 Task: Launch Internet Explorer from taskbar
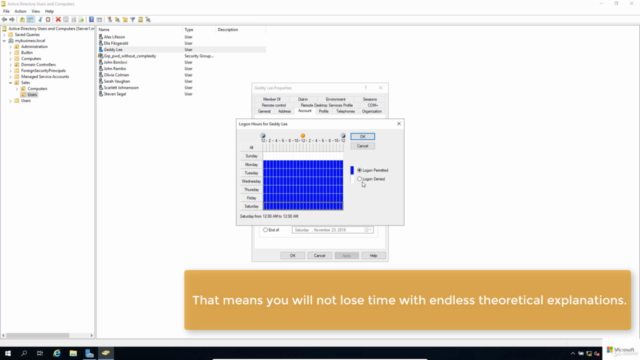[x=57, y=353]
